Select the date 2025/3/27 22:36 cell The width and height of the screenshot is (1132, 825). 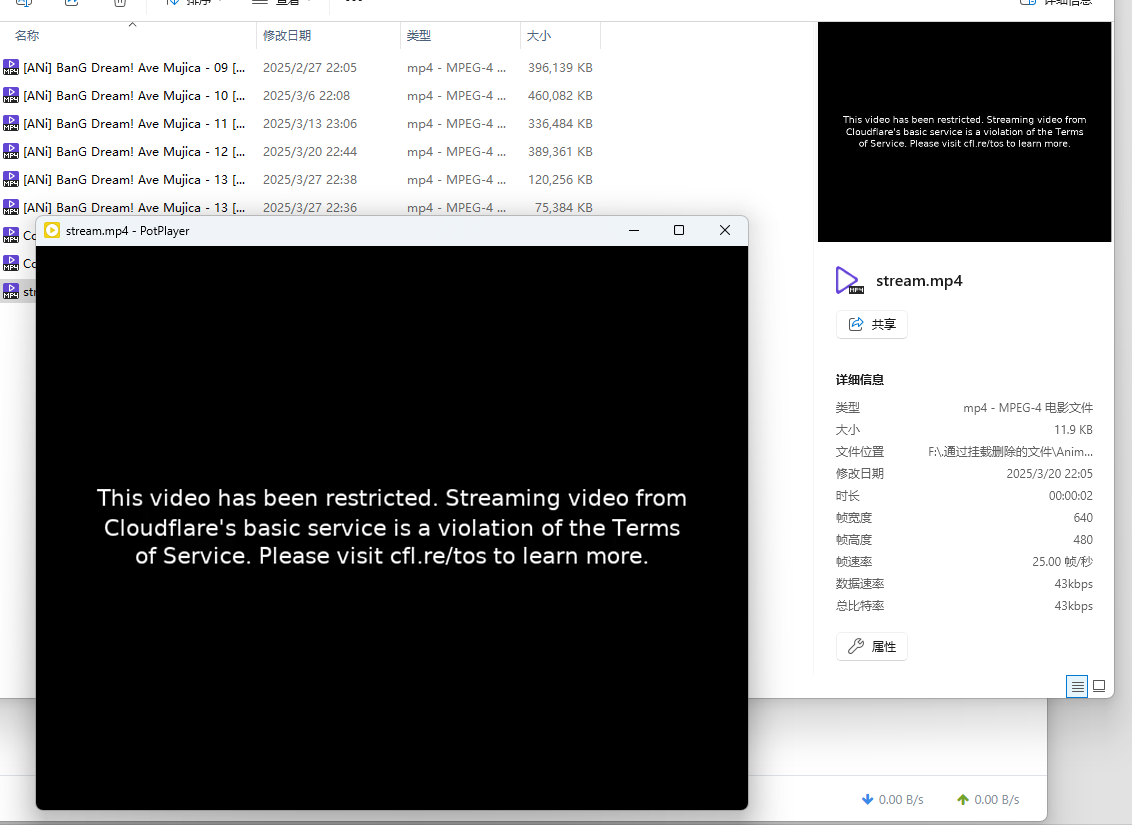coord(310,208)
